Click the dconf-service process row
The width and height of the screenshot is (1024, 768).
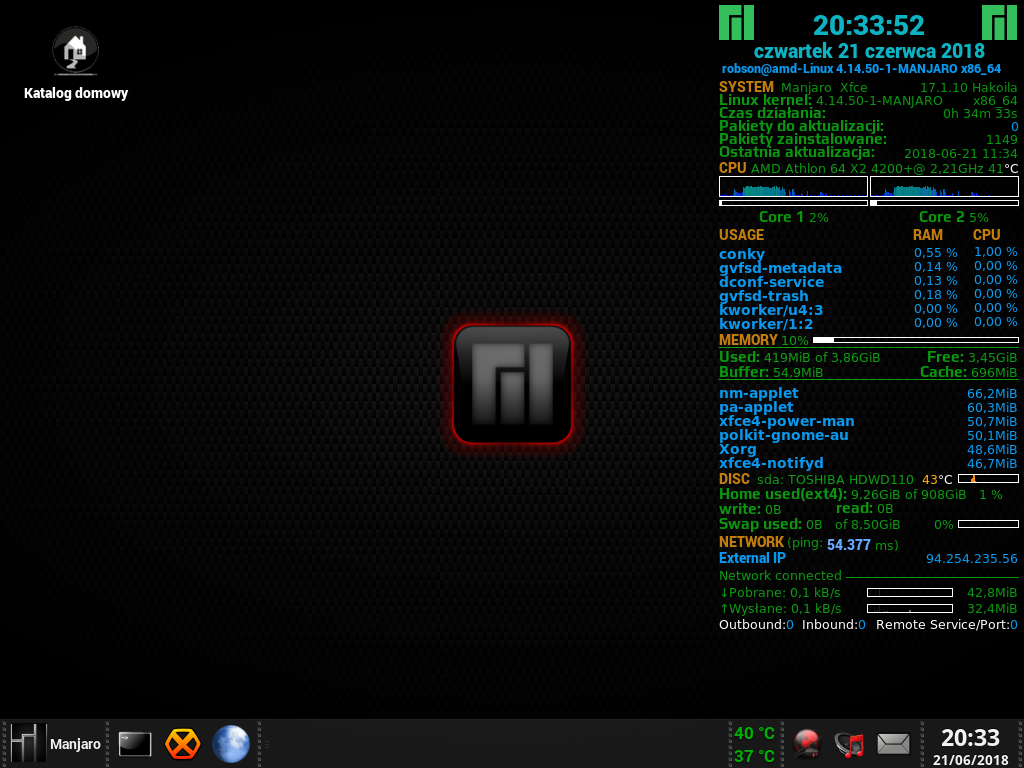point(868,281)
